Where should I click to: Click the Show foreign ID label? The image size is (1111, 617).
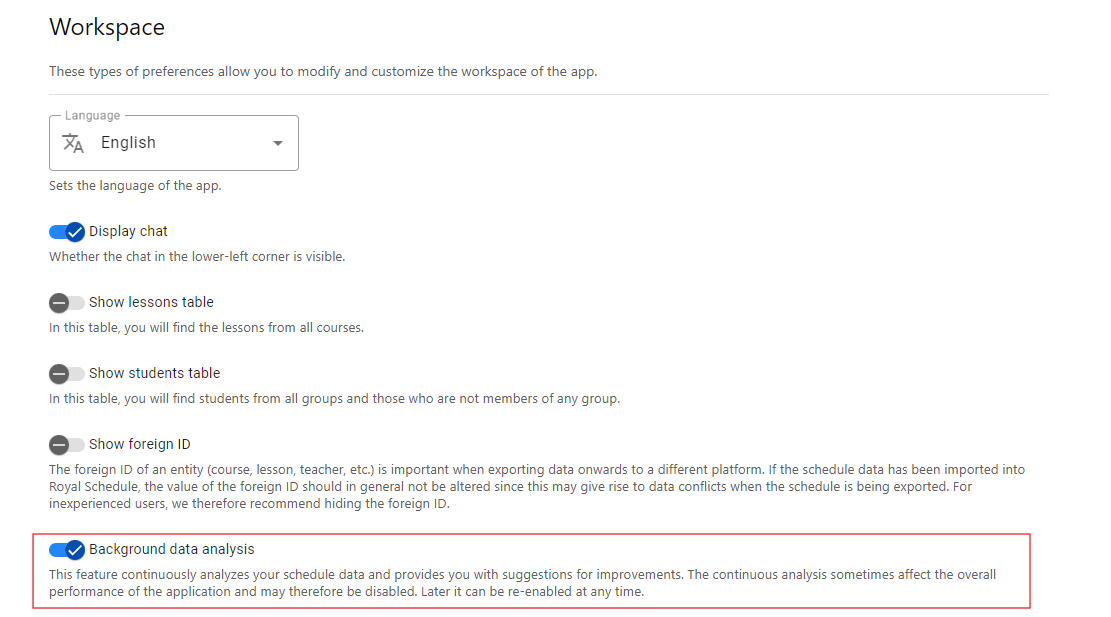coord(140,444)
